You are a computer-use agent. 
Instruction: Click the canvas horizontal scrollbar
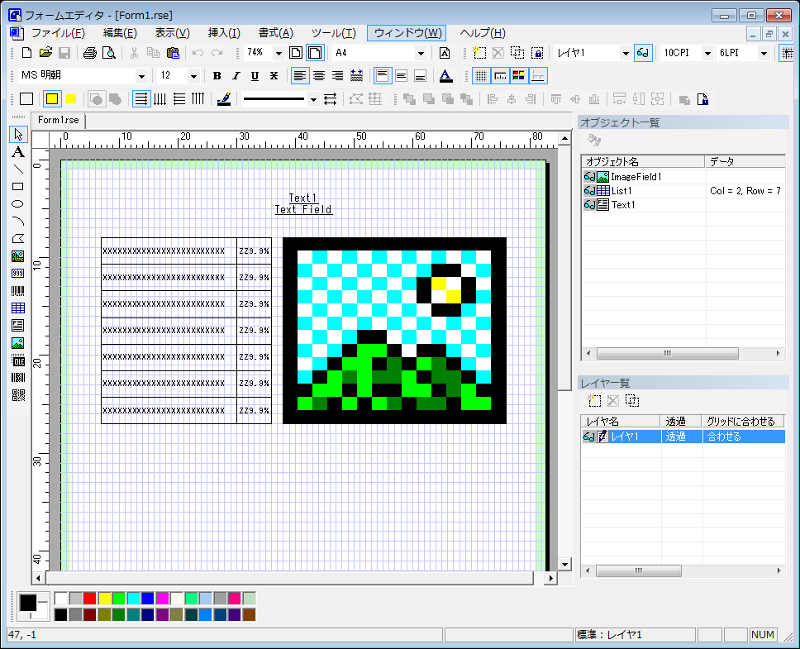[x=290, y=578]
